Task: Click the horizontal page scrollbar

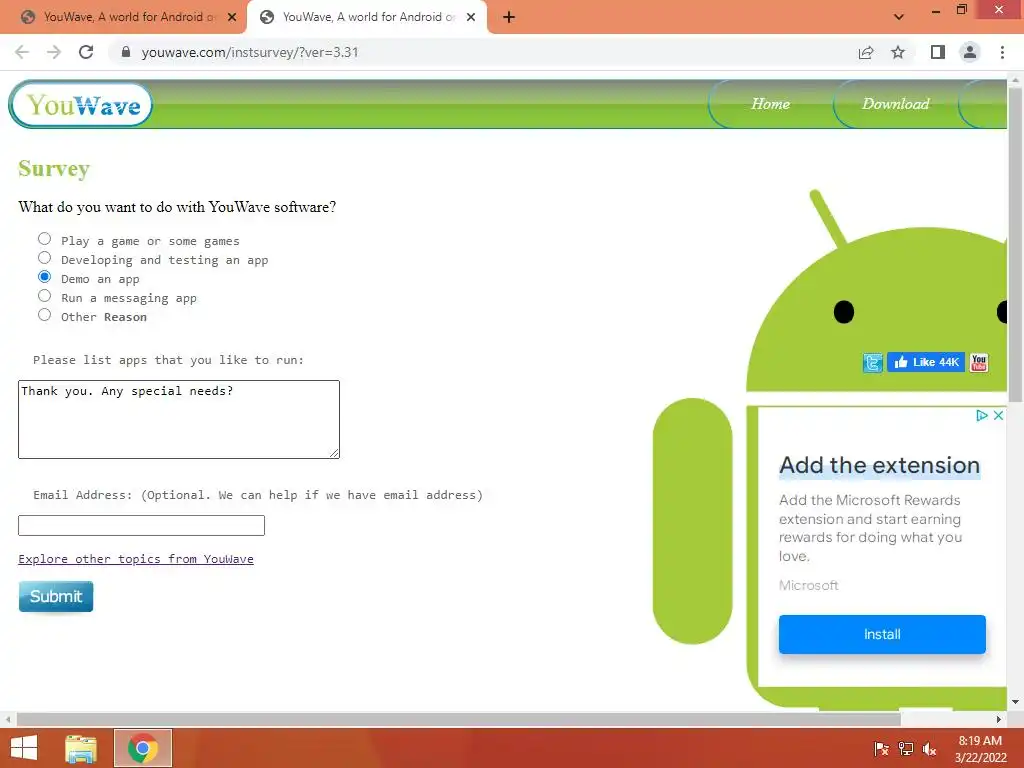Action: (458, 719)
